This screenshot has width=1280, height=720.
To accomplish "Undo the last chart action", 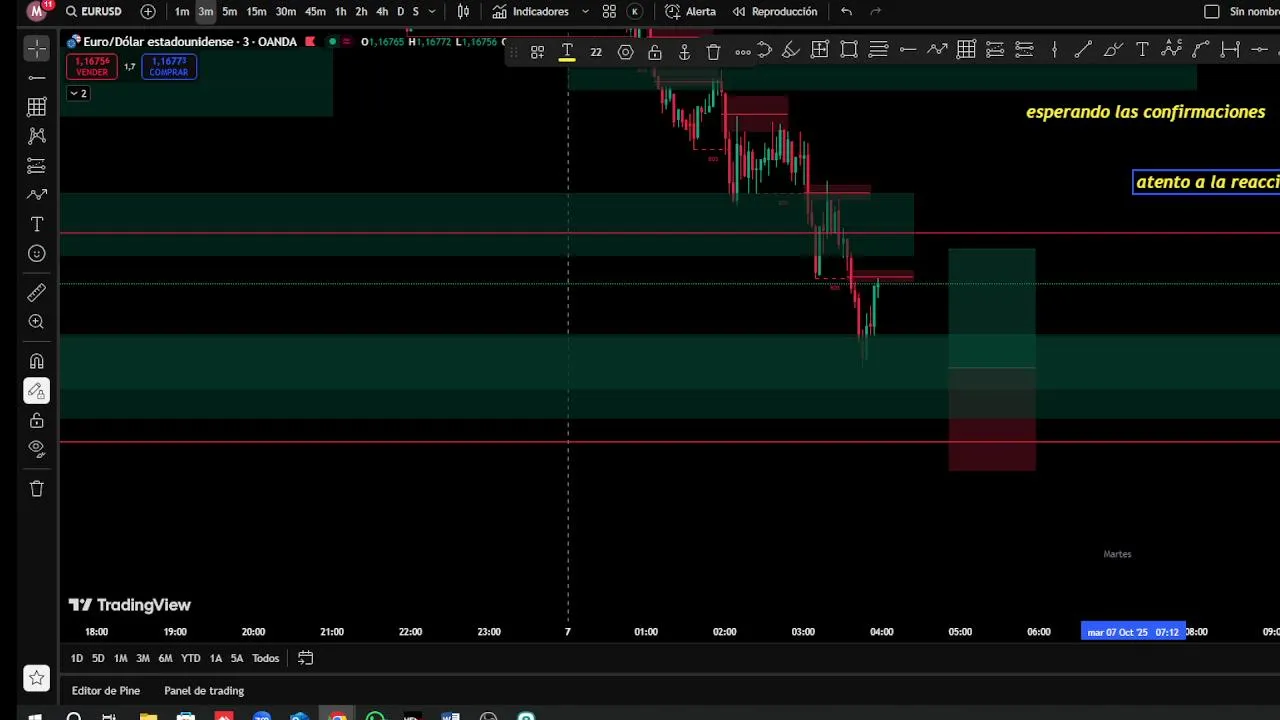I will click(x=846, y=11).
